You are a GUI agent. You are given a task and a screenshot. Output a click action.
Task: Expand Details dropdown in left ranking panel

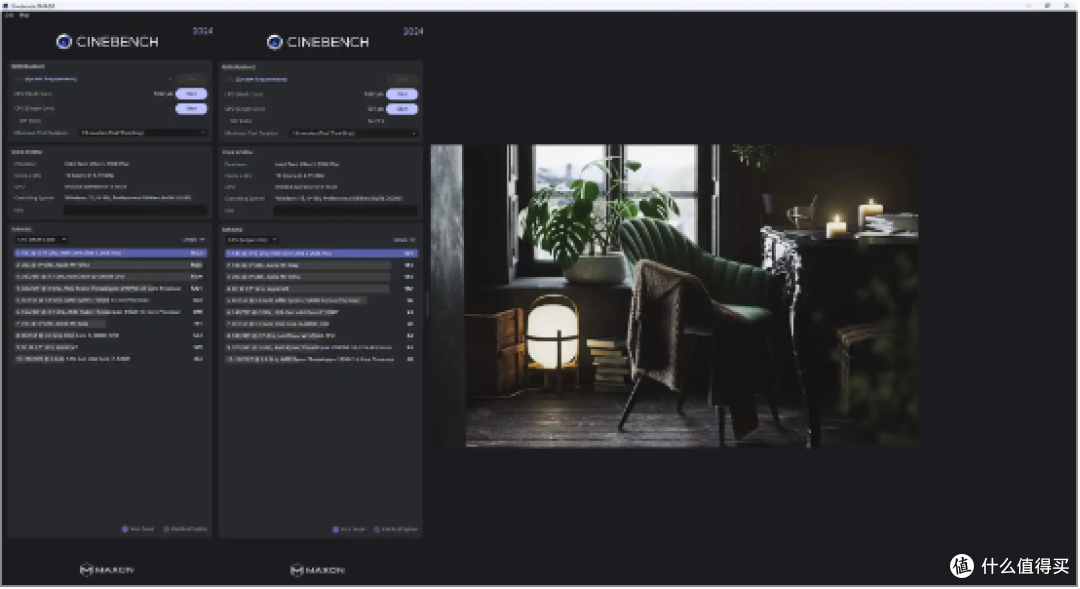[x=193, y=240]
